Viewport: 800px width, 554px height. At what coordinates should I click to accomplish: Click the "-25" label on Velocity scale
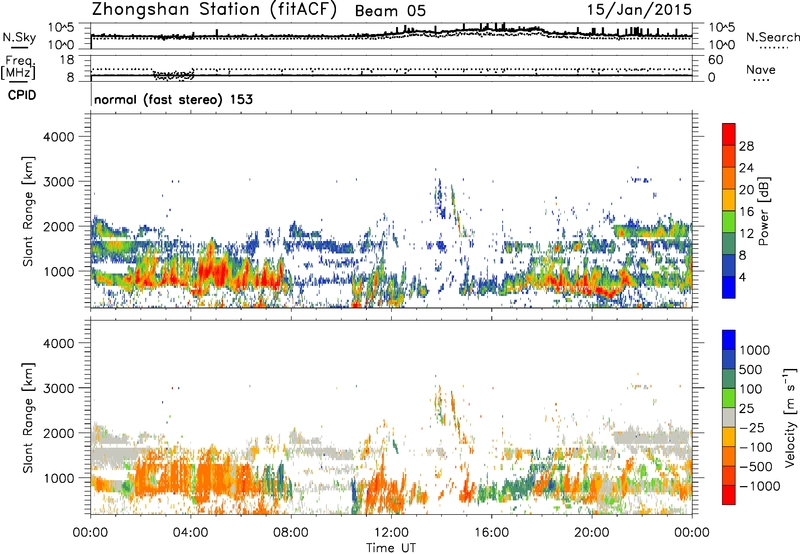[x=752, y=427]
